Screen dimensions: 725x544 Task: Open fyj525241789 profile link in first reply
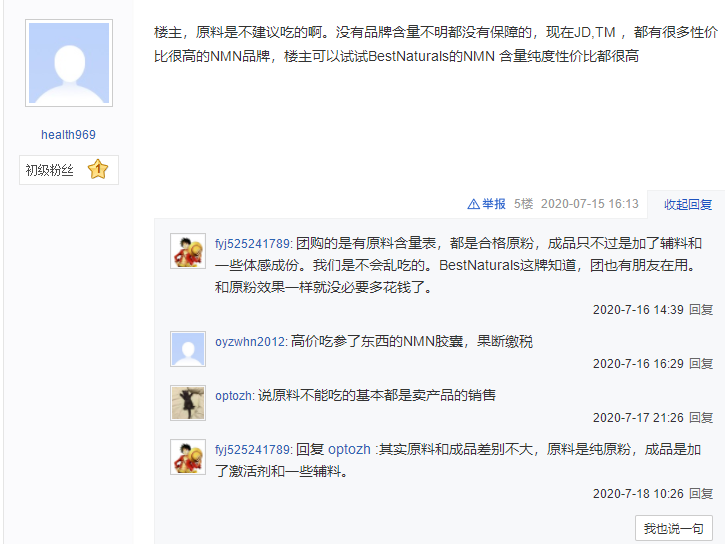pyautogui.click(x=253, y=244)
